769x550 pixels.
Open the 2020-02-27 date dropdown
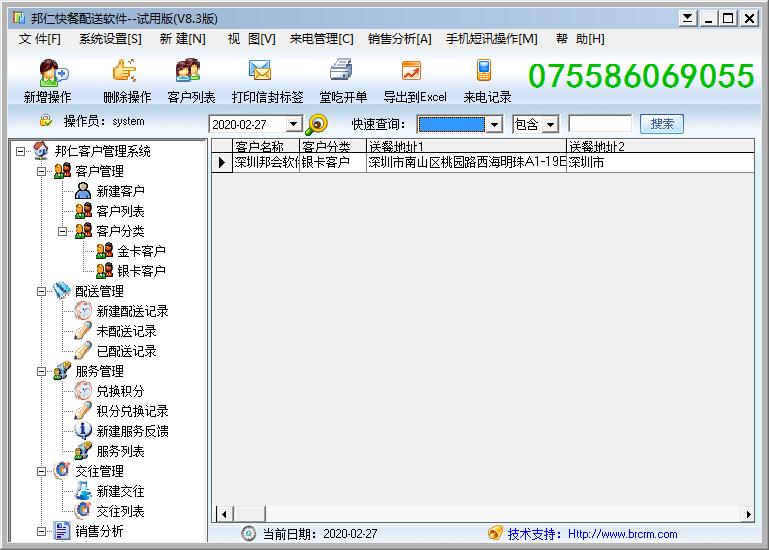point(293,124)
